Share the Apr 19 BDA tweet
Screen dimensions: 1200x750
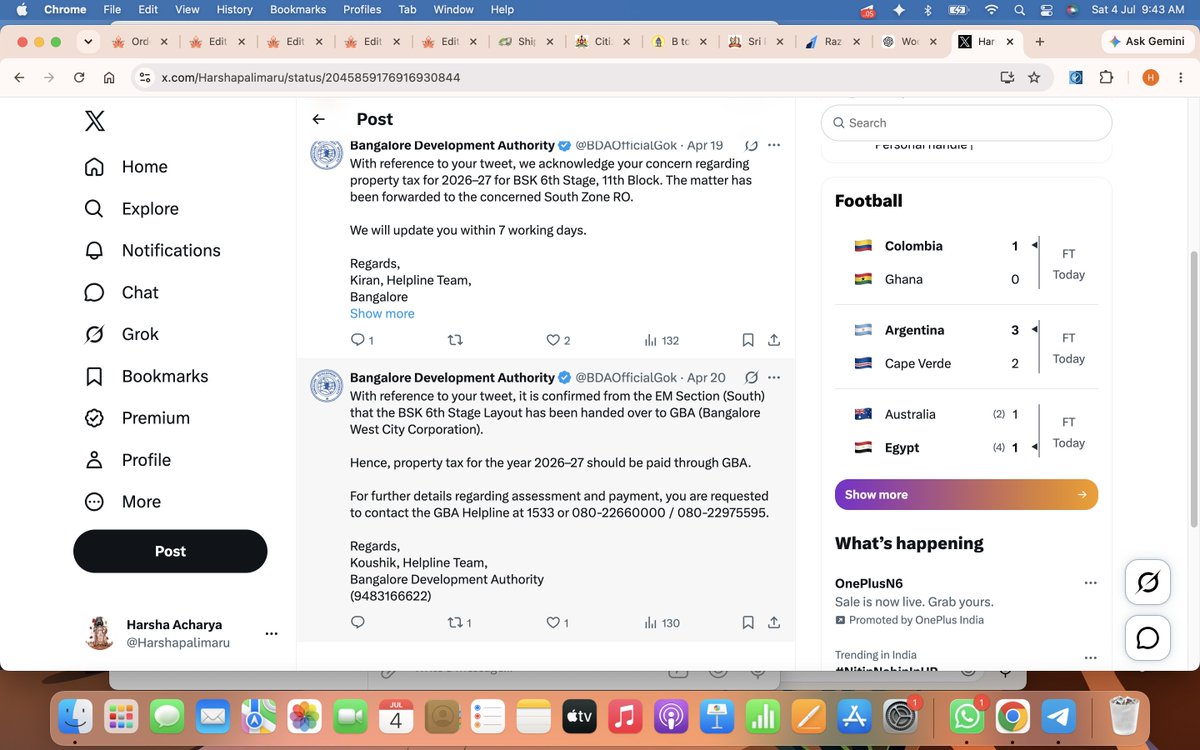(x=774, y=340)
